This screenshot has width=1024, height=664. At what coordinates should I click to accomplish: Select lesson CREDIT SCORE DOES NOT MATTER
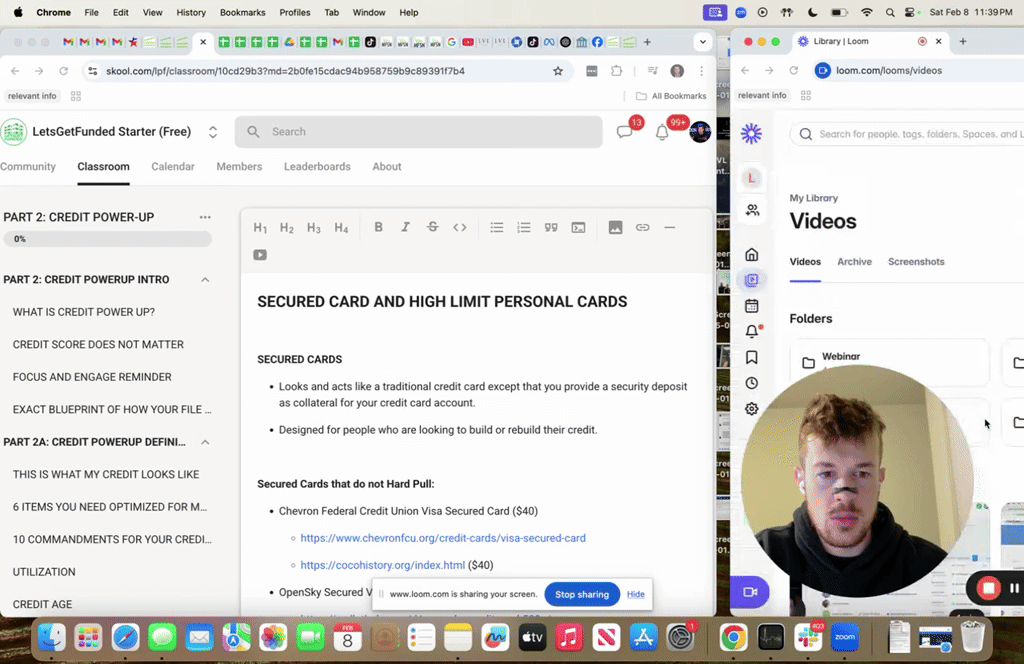point(98,345)
